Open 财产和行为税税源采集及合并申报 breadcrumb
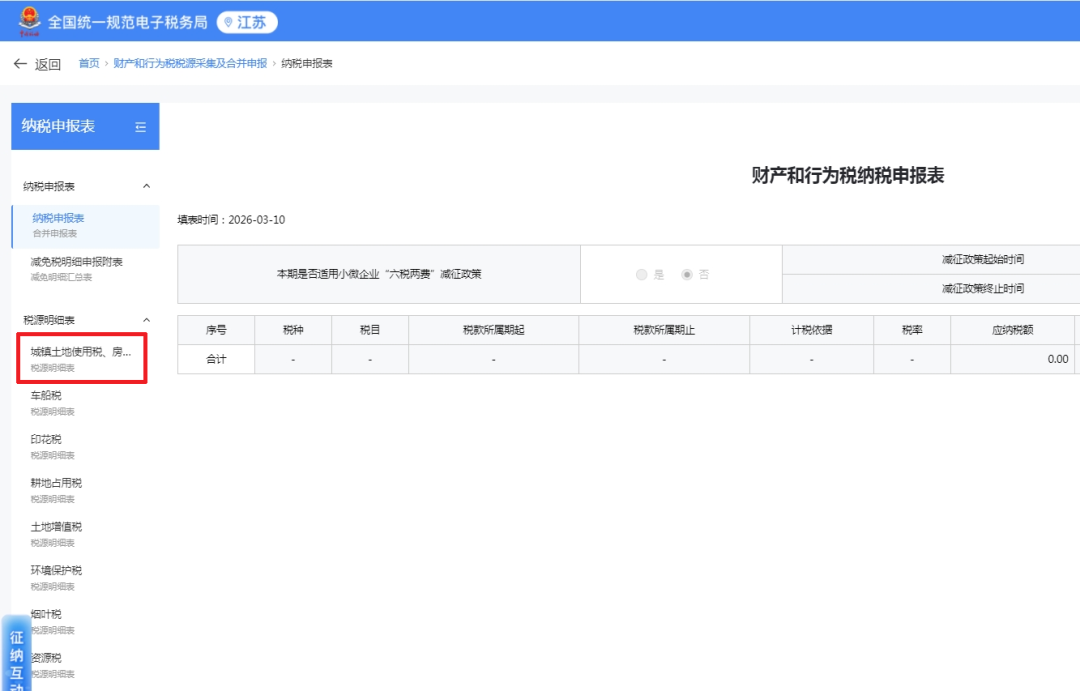Viewport: 1080px width, 691px height. (190, 63)
